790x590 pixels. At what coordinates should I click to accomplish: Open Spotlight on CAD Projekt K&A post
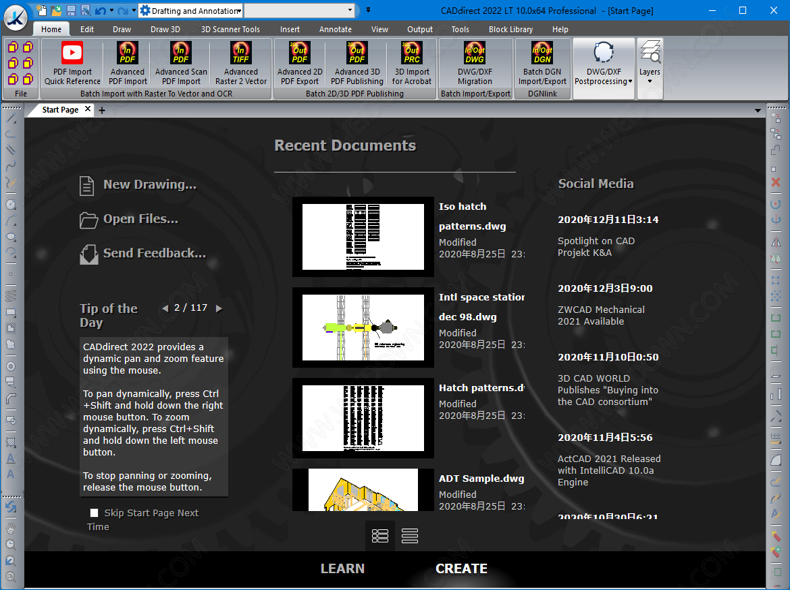pyautogui.click(x=596, y=247)
